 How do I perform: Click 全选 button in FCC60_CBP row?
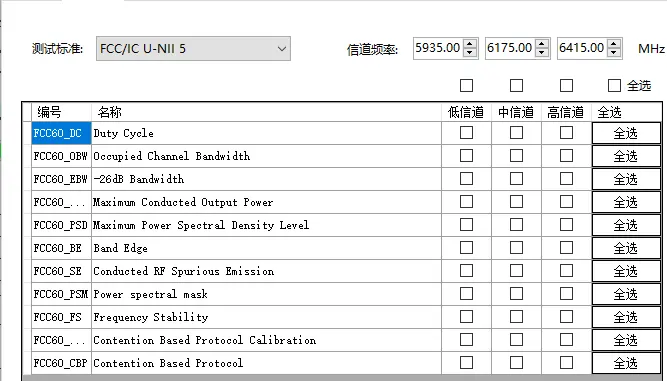(626, 363)
